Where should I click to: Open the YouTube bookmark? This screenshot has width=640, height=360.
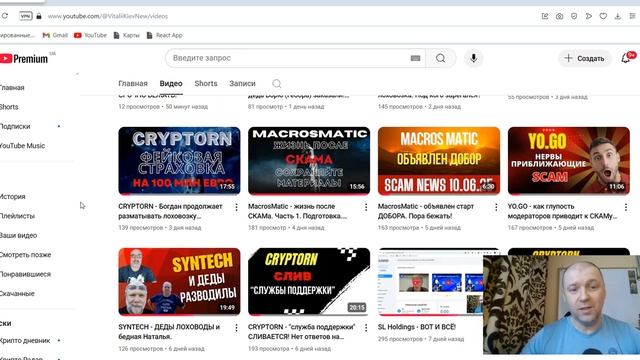(x=90, y=35)
